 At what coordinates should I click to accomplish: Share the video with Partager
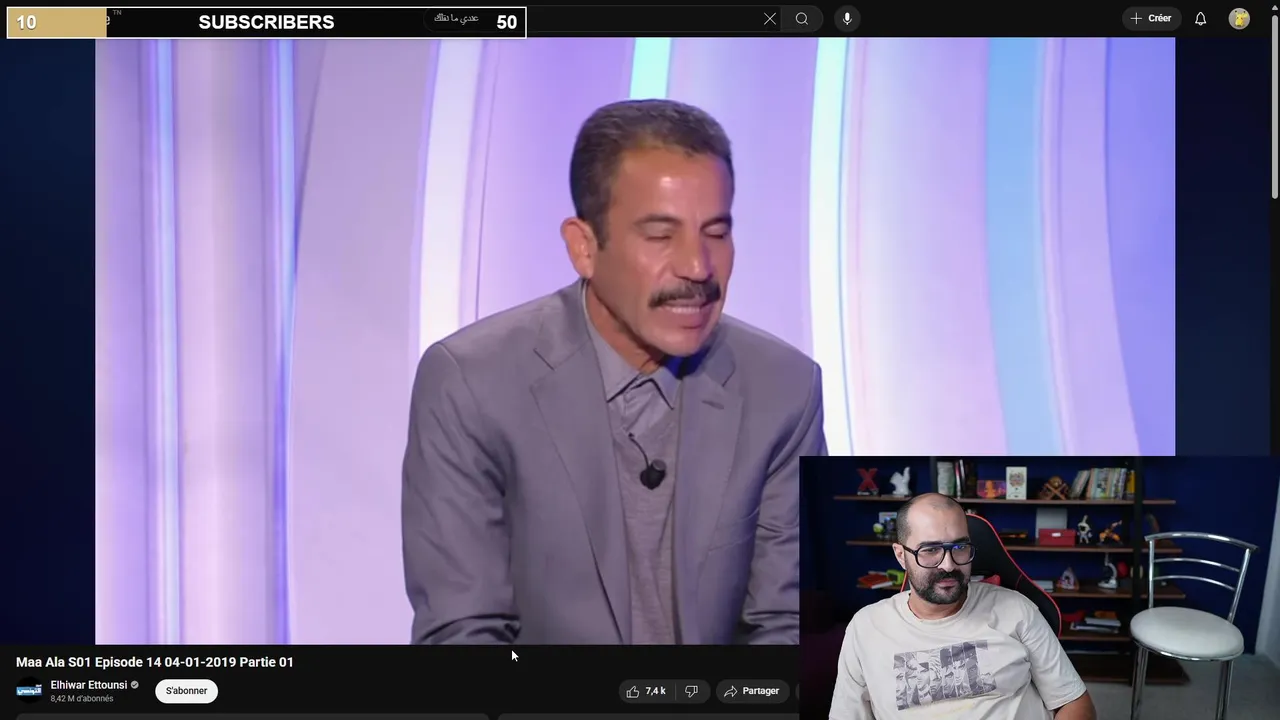[x=752, y=691]
